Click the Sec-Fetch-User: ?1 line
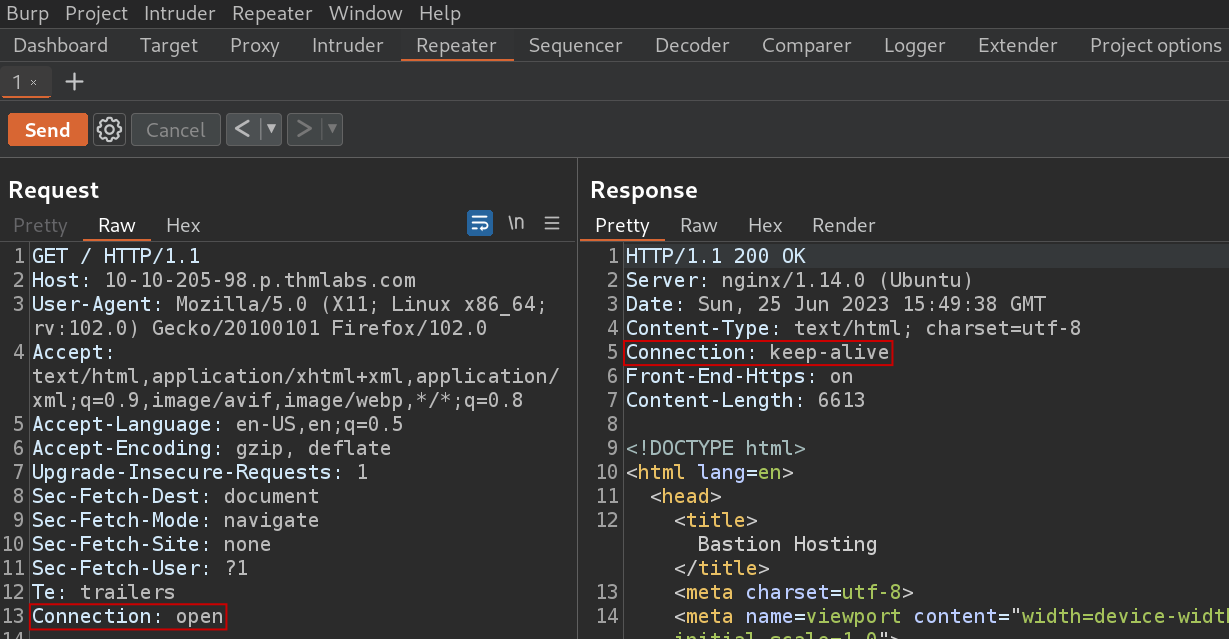The image size is (1229, 639). tap(140, 568)
